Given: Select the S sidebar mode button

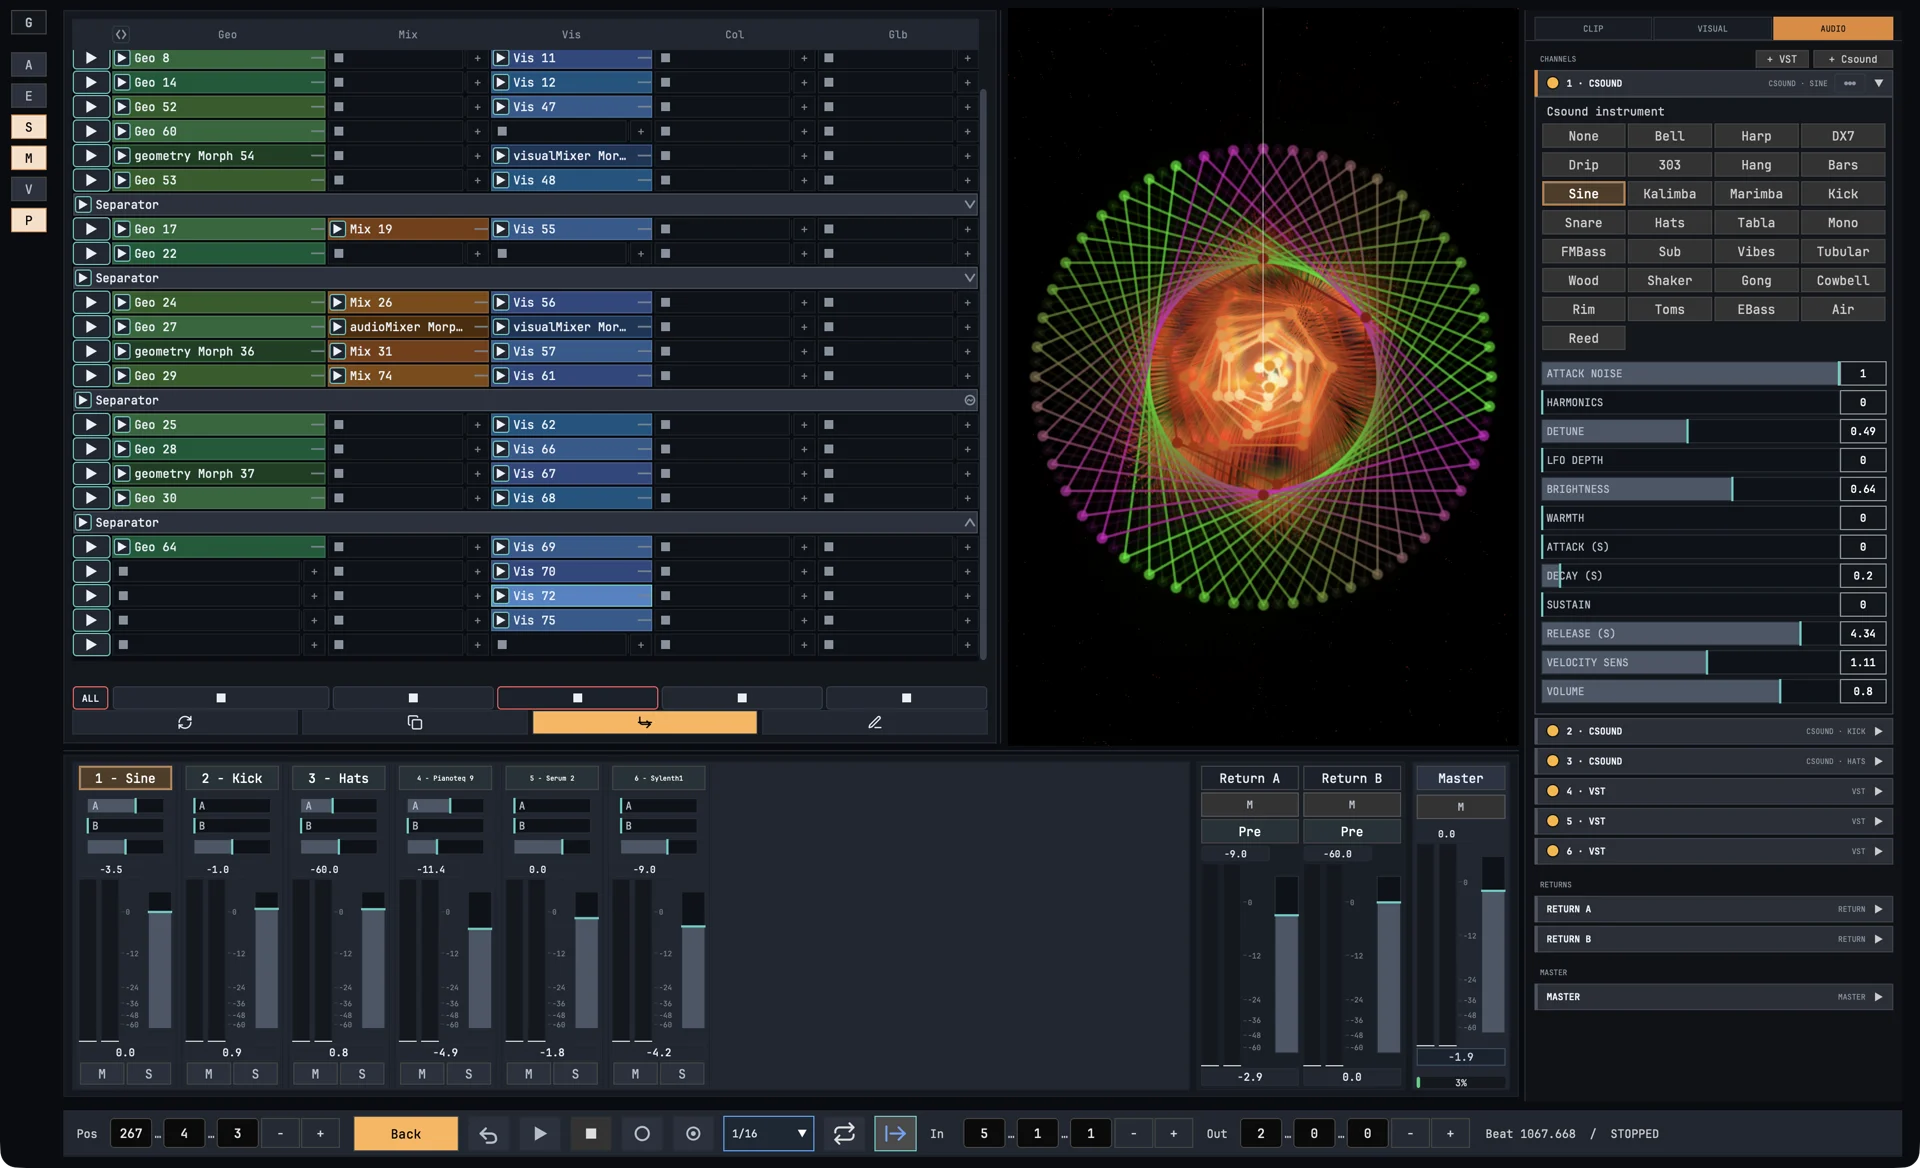Looking at the screenshot, I should pyautogui.click(x=28, y=127).
